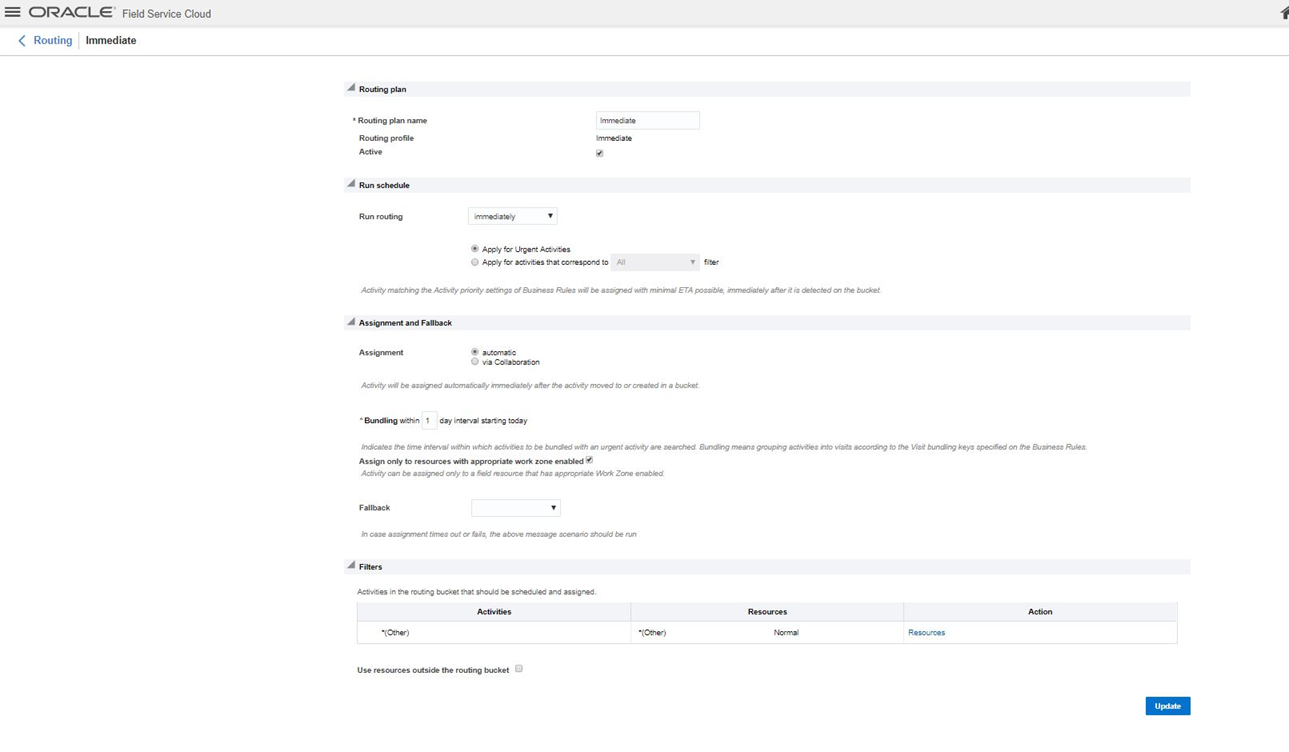Toggle the Active checkbox

tap(600, 153)
